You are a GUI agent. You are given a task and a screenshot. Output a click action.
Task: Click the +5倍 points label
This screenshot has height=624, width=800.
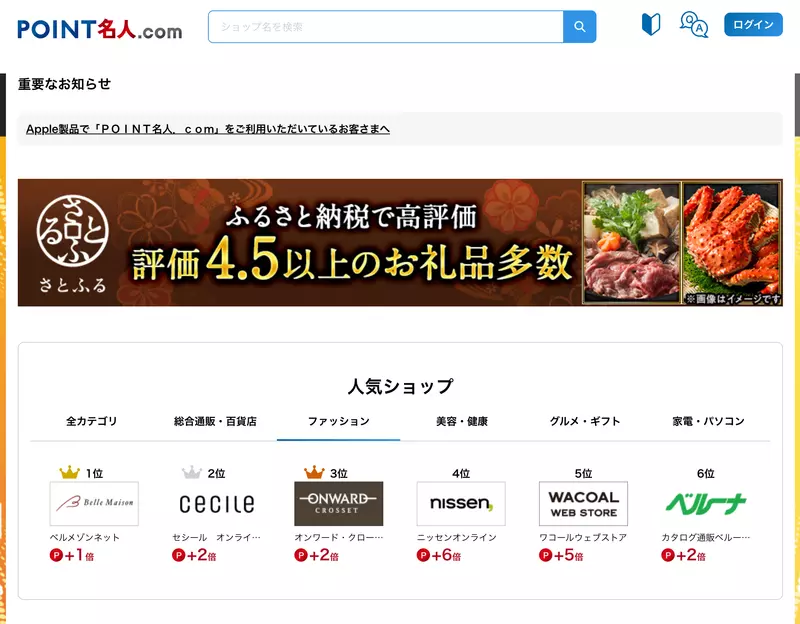pos(561,555)
